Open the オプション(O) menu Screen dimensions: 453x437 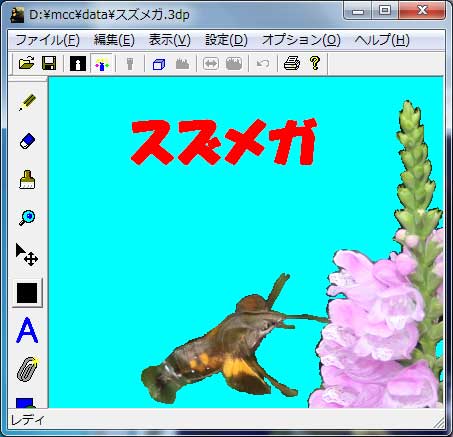(x=301, y=40)
